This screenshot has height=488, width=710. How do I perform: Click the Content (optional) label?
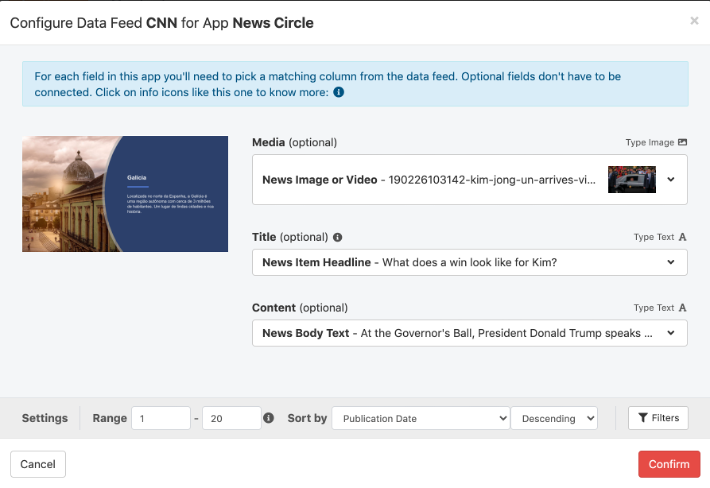coord(300,307)
